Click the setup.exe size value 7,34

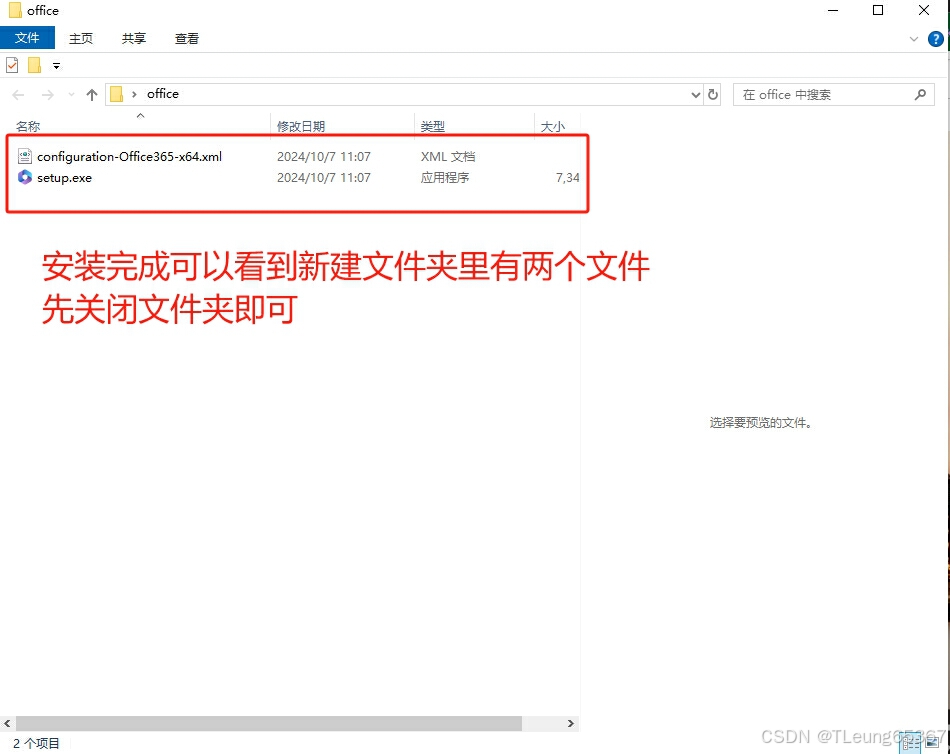click(567, 178)
